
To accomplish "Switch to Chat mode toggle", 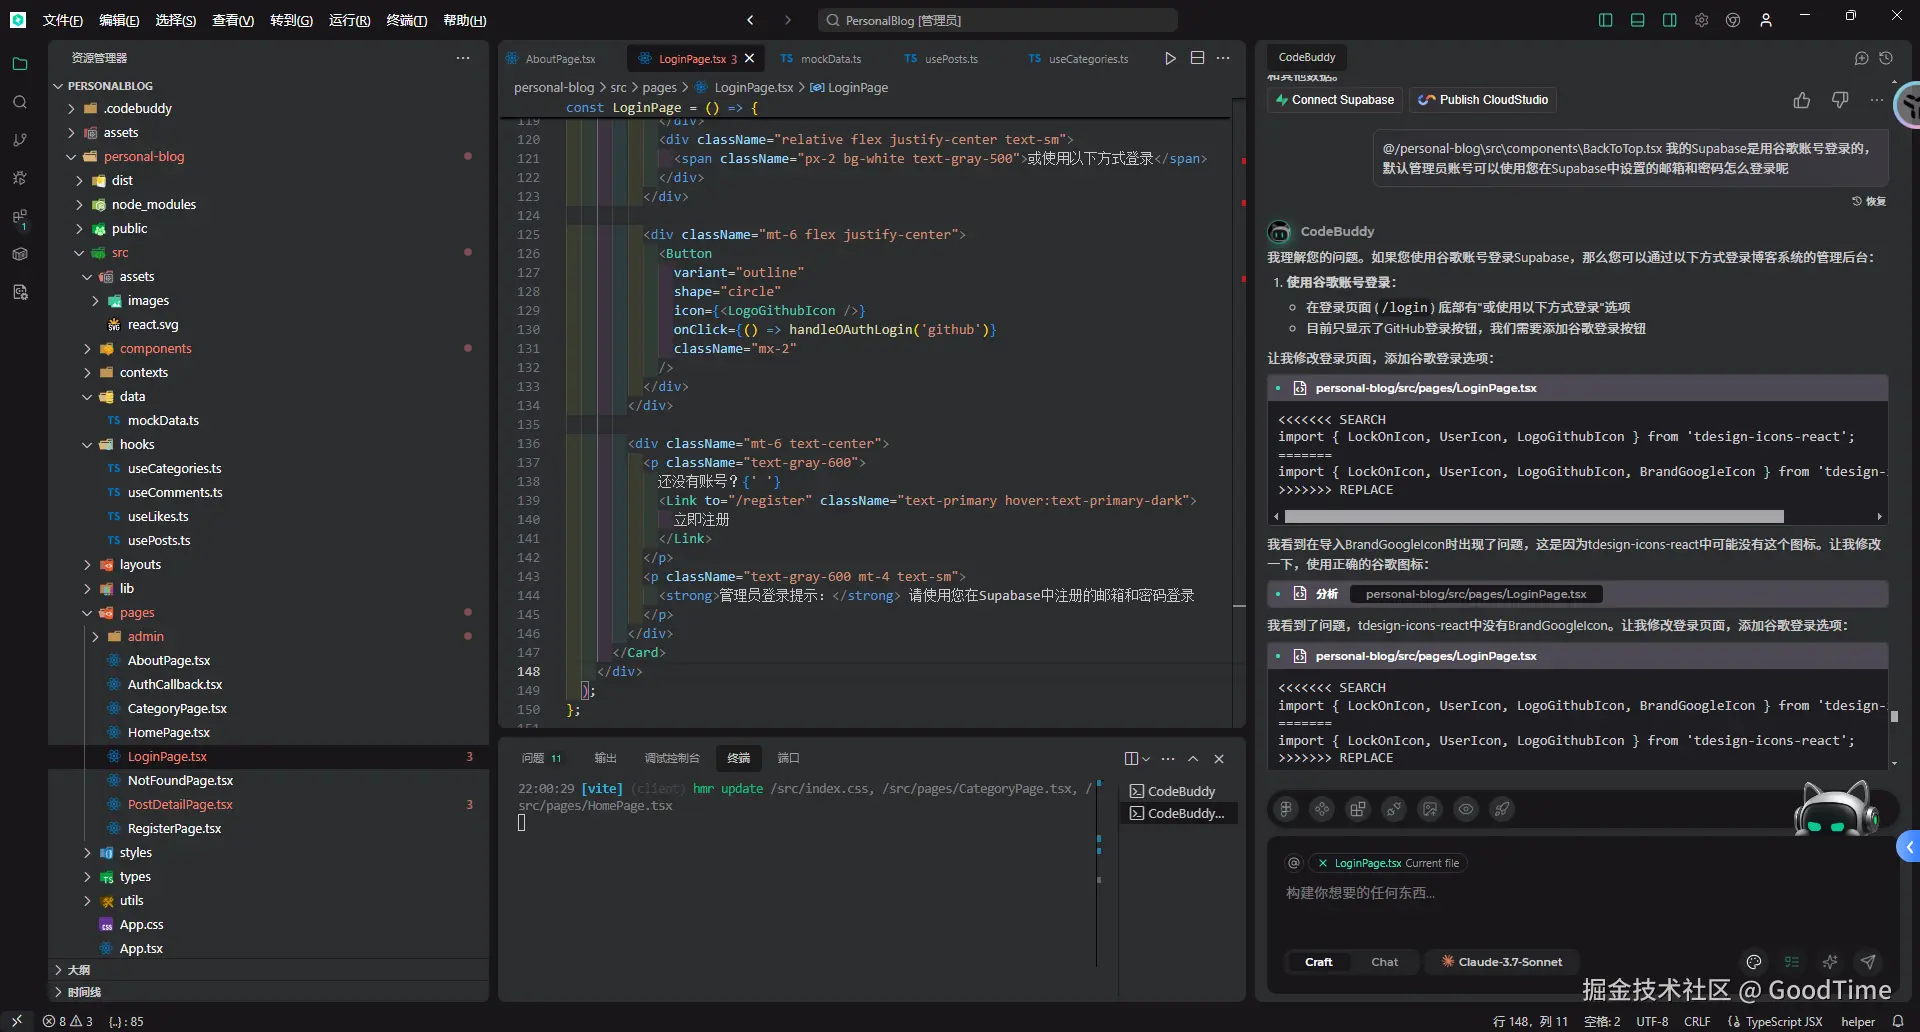I will [x=1384, y=962].
